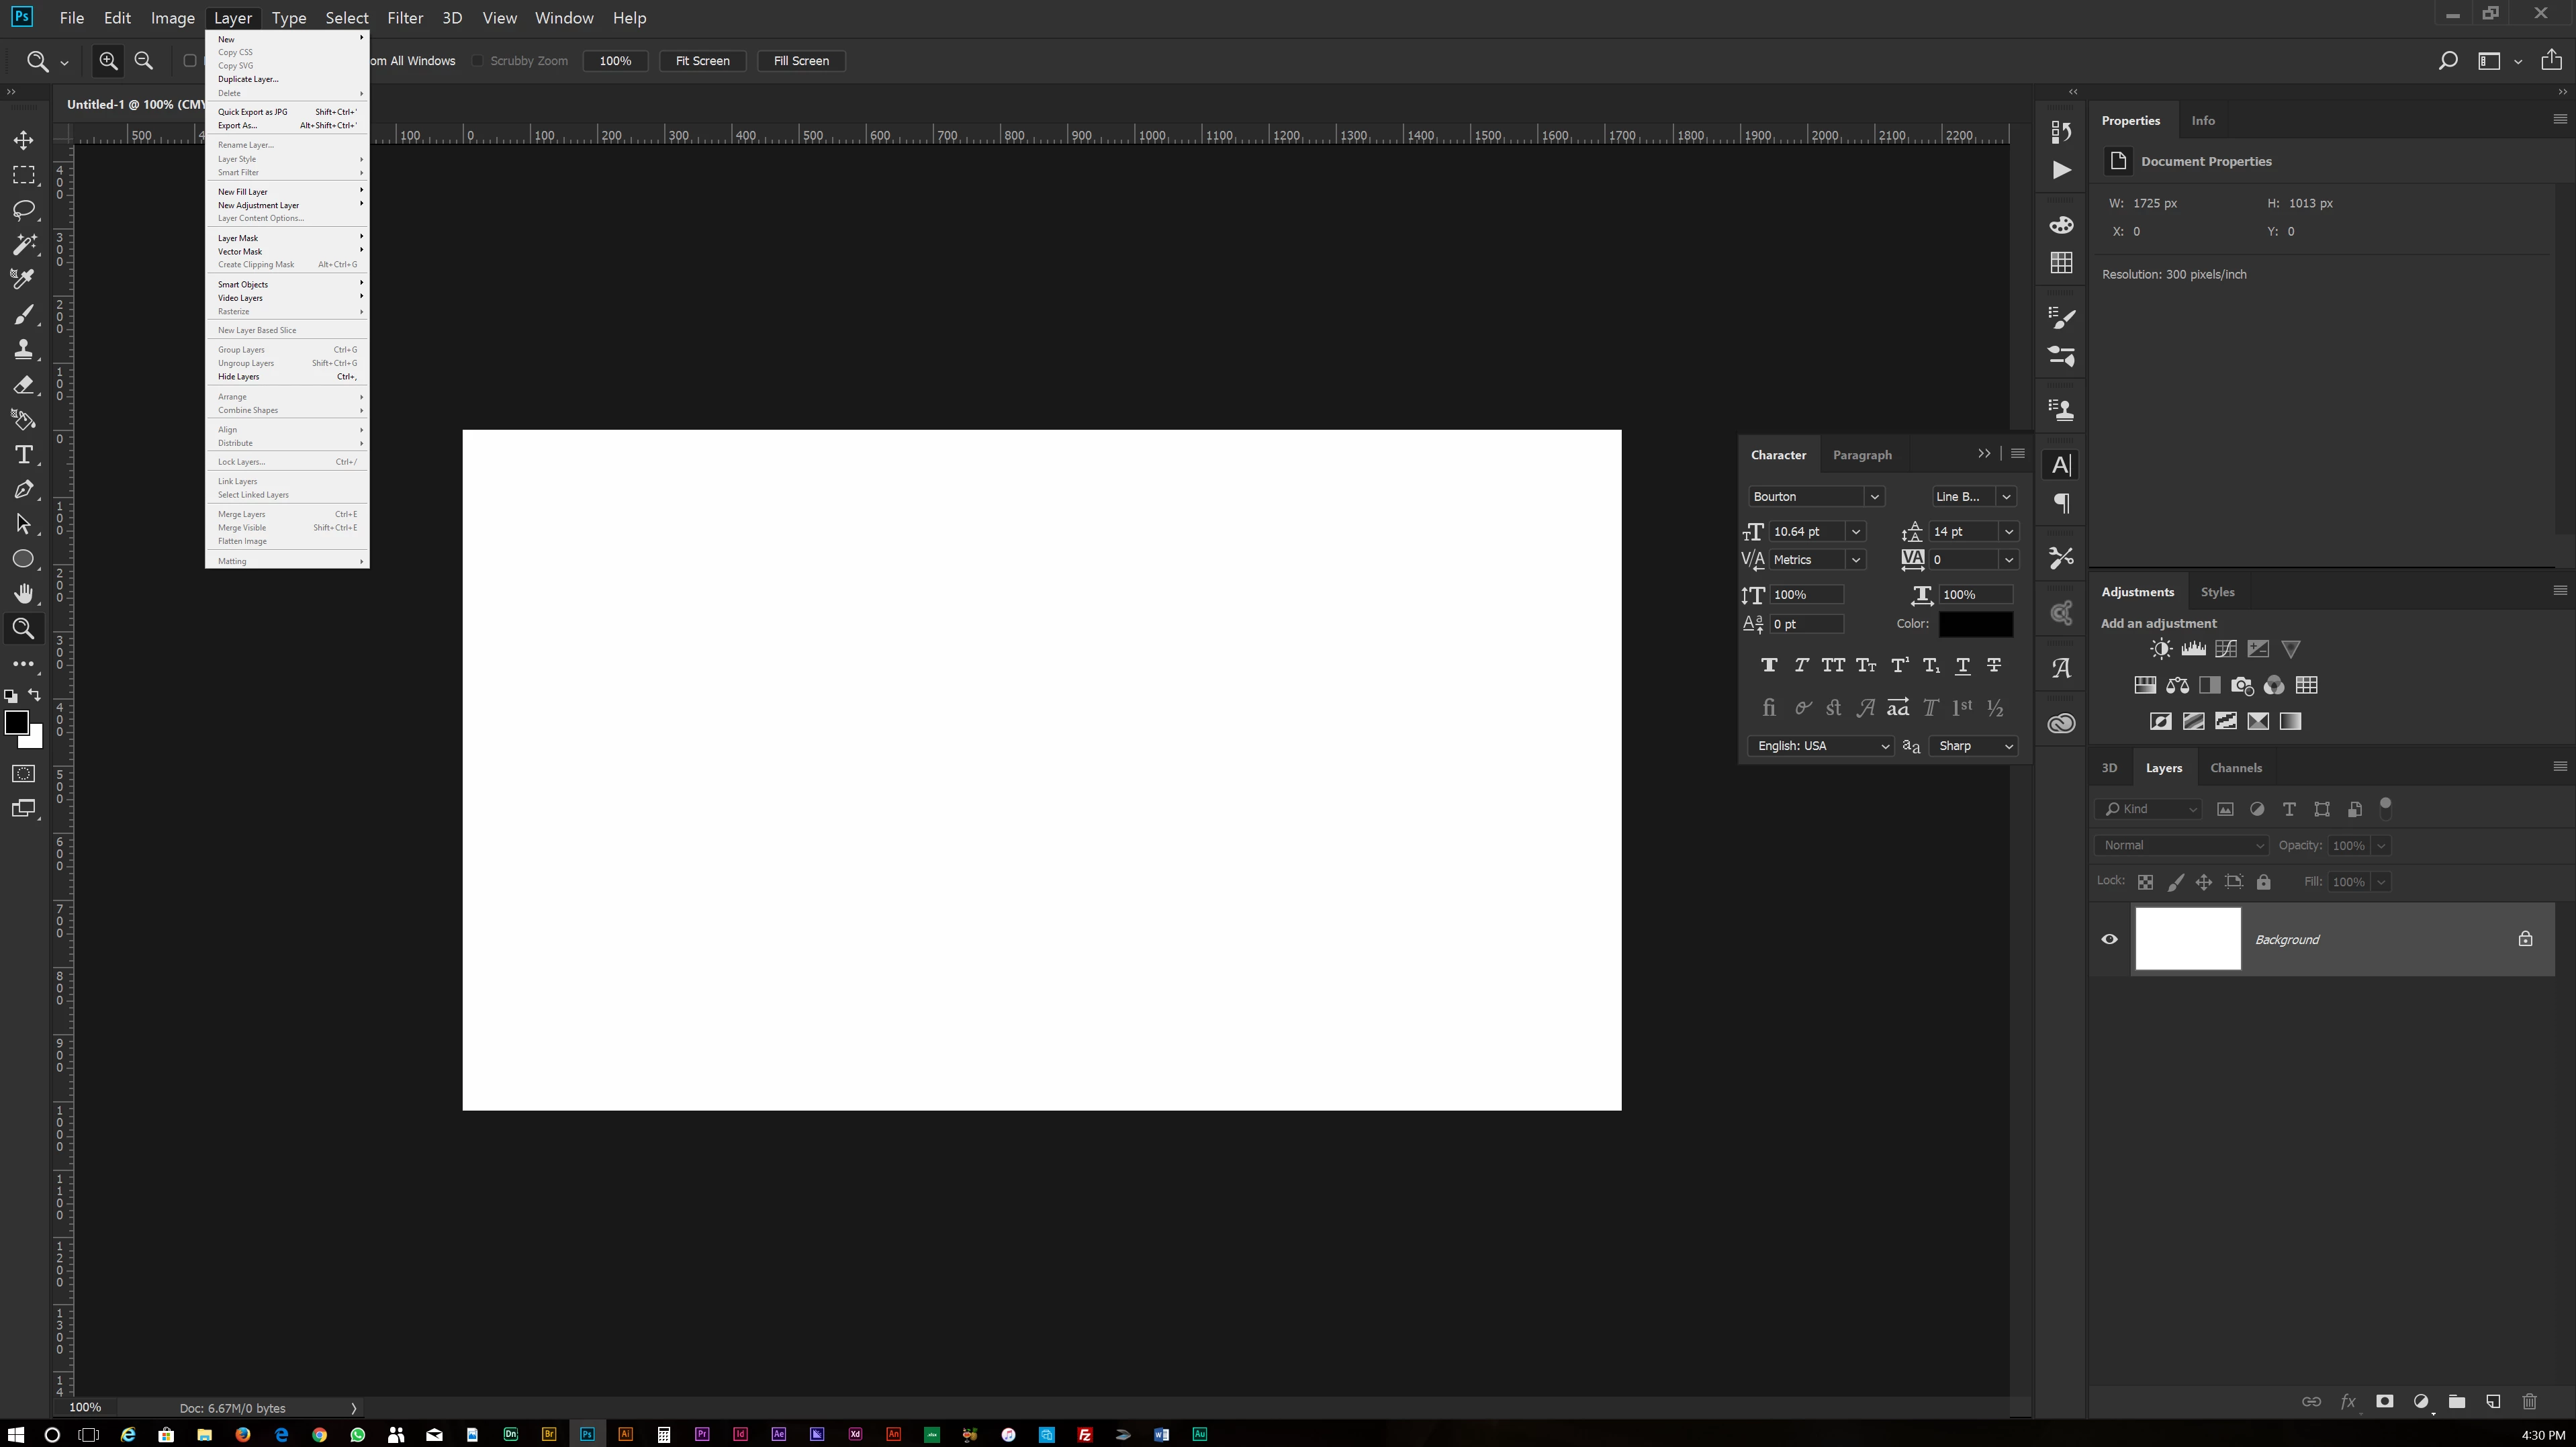Select the Lasso tool
This screenshot has height=1447, width=2576.
(23, 210)
